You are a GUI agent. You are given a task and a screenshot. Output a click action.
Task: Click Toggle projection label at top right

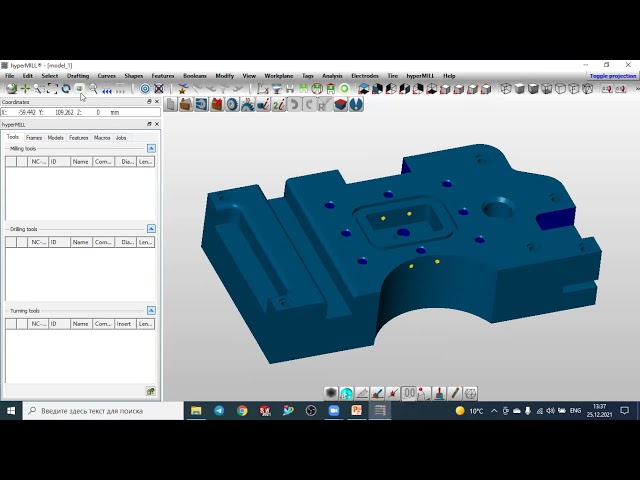click(x=613, y=76)
